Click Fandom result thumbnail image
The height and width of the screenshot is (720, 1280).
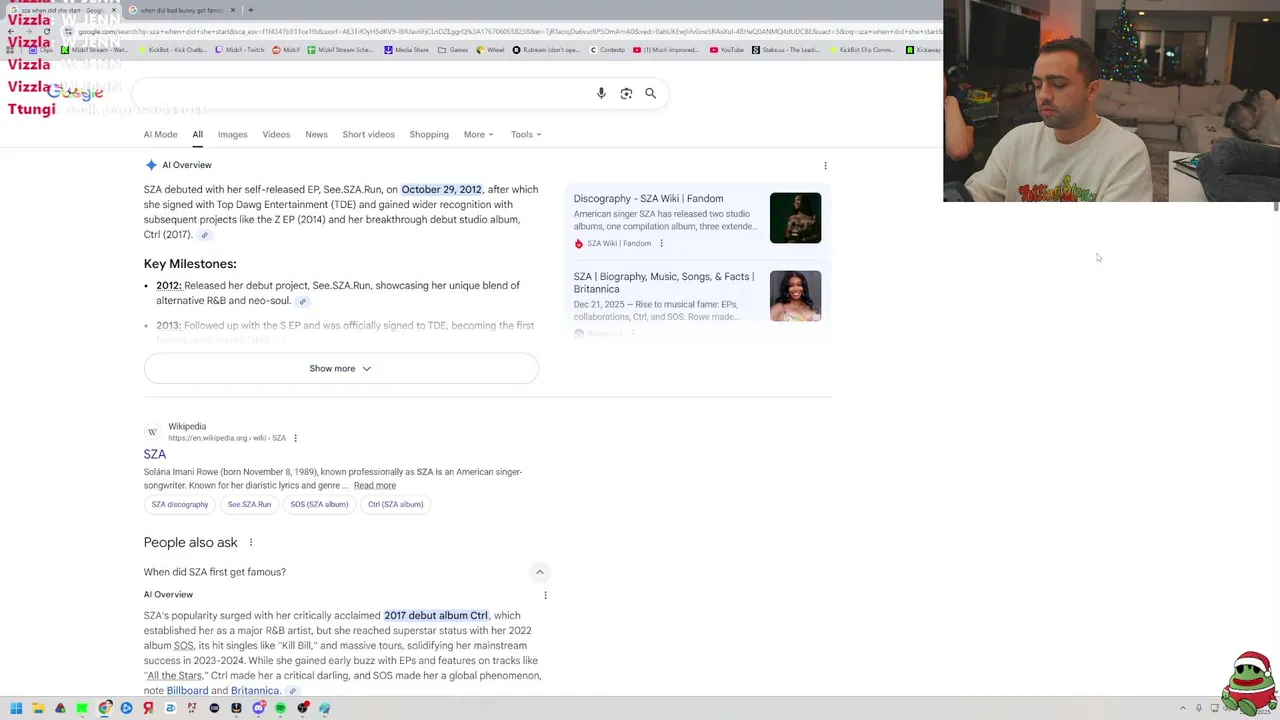point(795,218)
